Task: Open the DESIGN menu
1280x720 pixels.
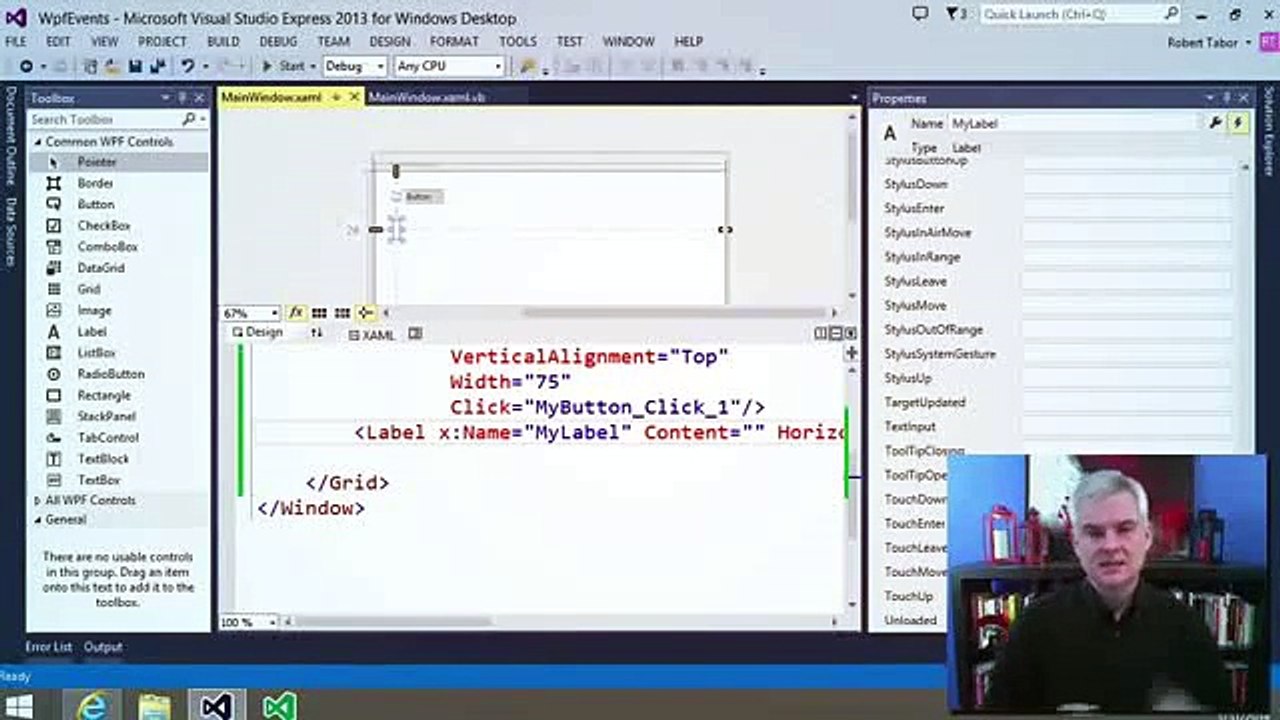Action: [390, 41]
